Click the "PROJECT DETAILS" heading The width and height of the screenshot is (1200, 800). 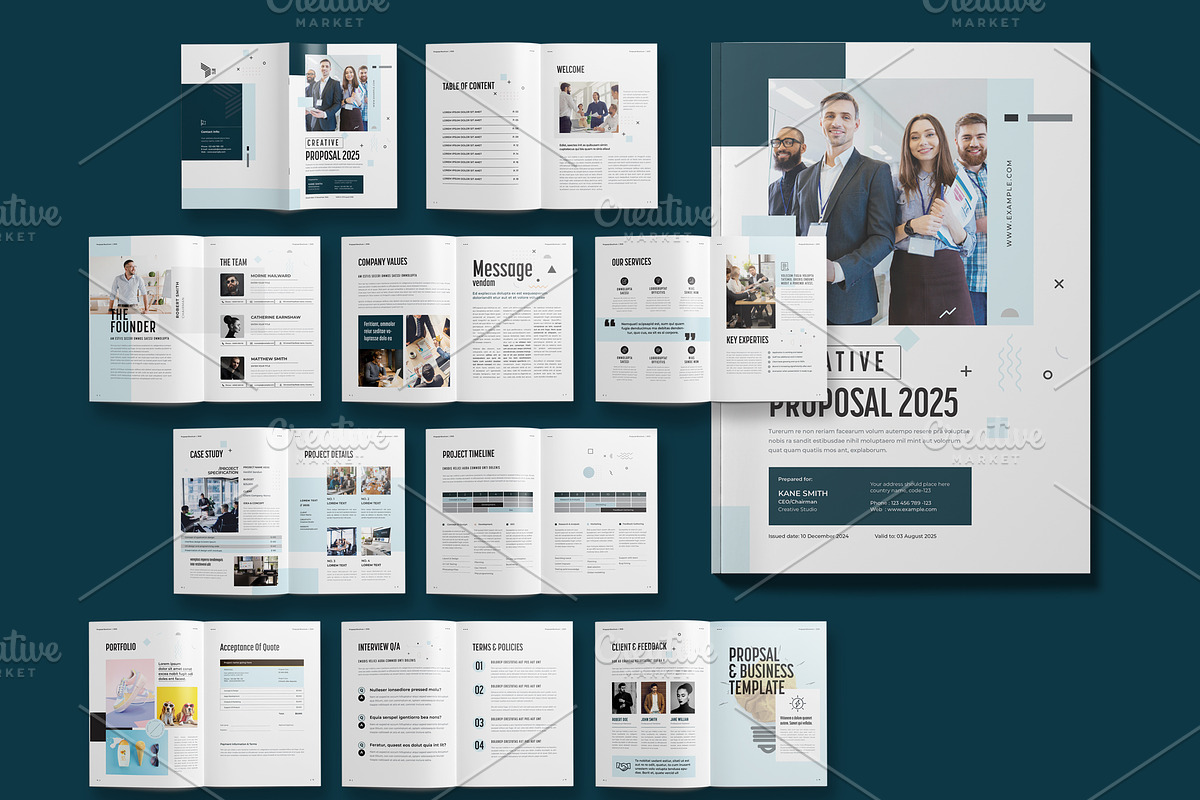click(x=329, y=455)
